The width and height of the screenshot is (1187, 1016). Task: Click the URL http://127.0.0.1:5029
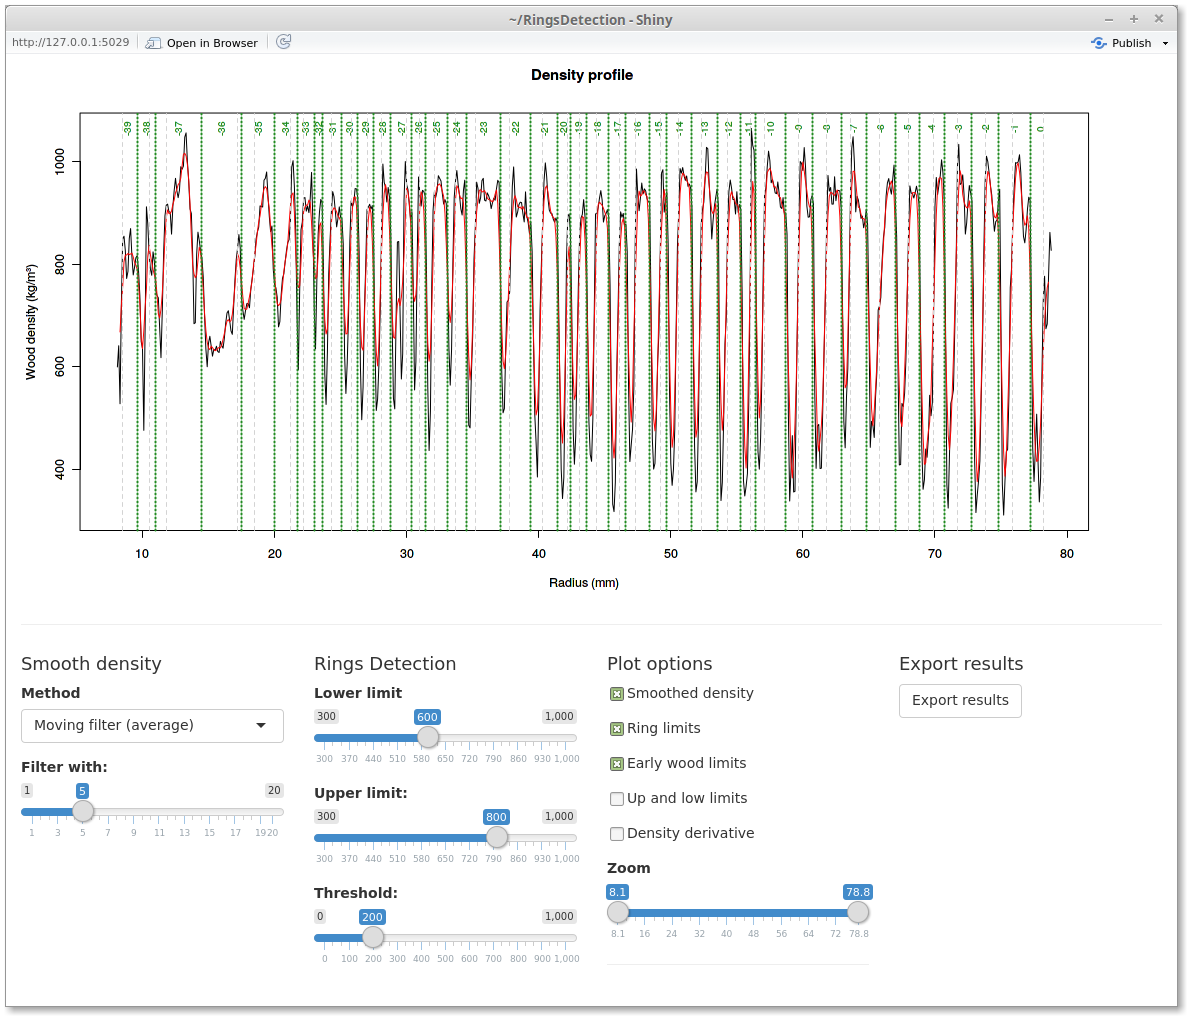[x=70, y=42]
